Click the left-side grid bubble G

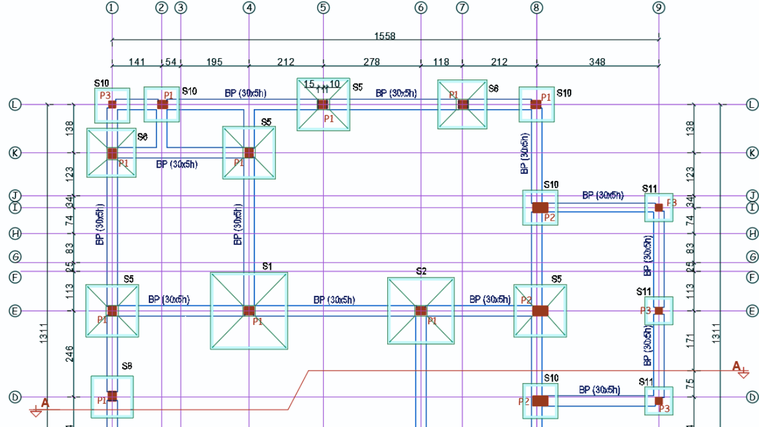click(x=15, y=257)
